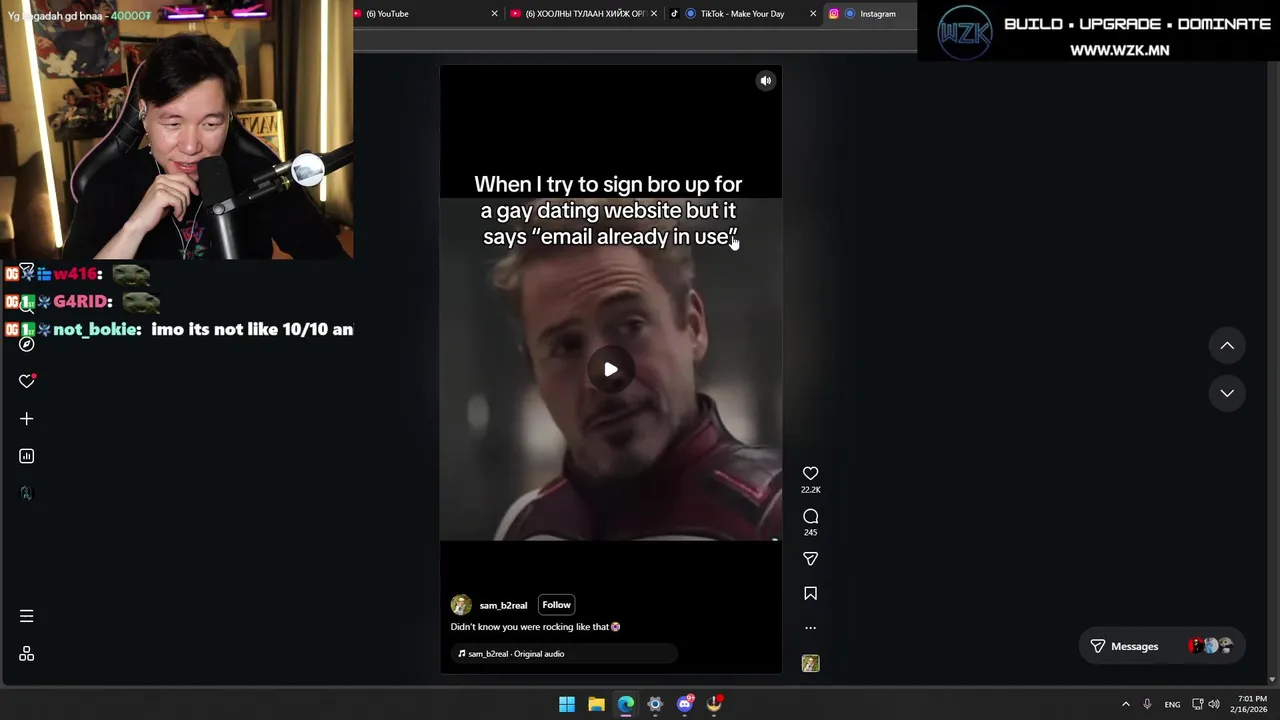Open the hamburger More menu in sidebar

[27, 616]
